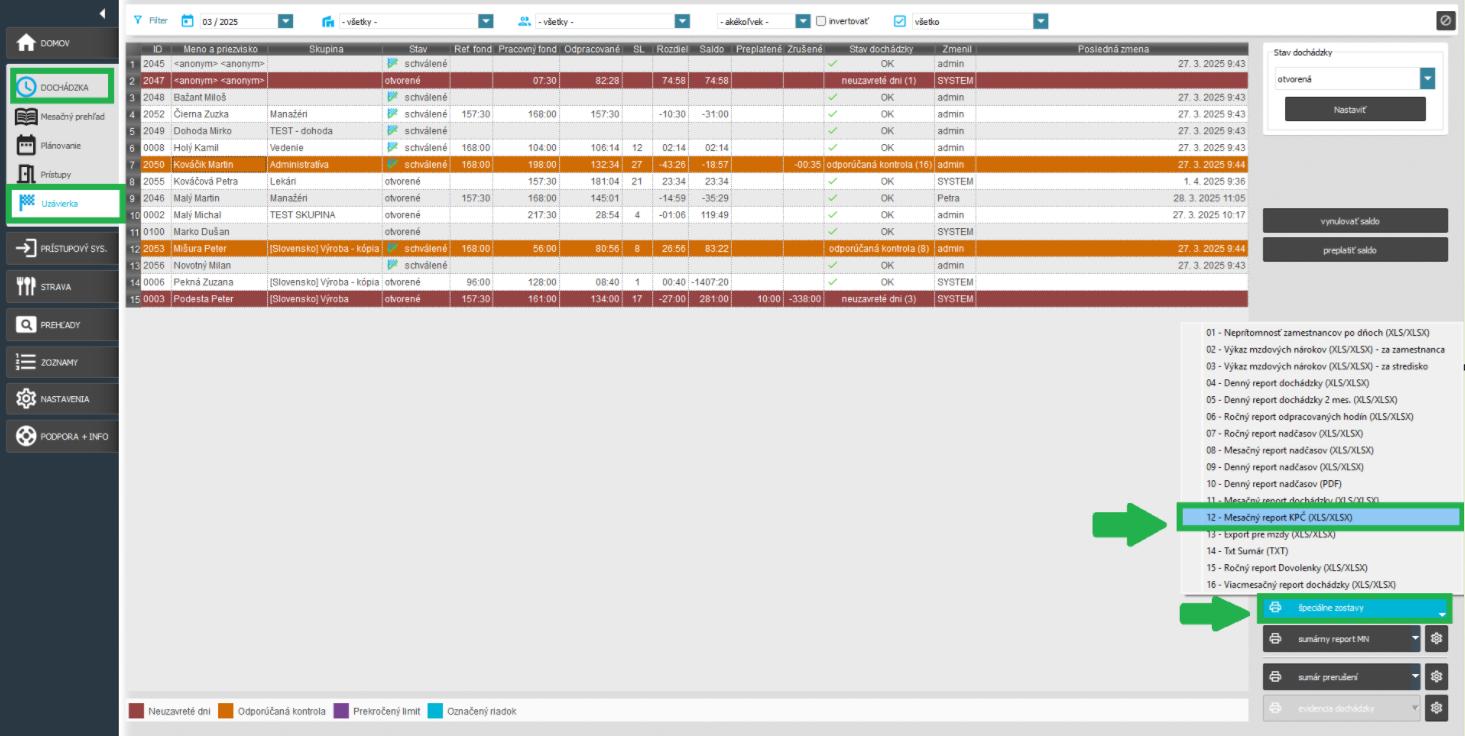This screenshot has width=1465, height=736.
Task: Click the Strava cutlery icon
Action: tap(27, 287)
